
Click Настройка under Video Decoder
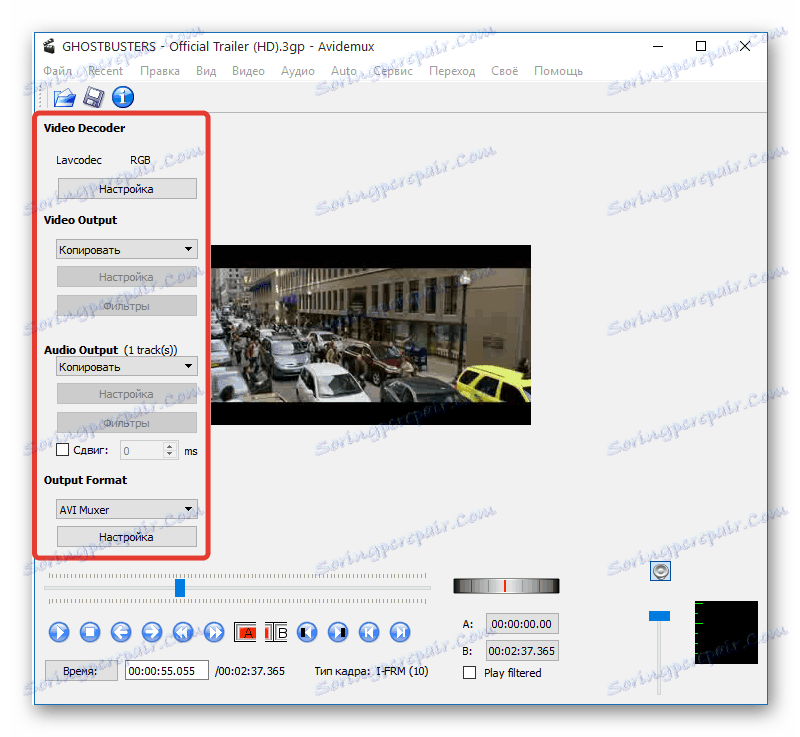(127, 188)
